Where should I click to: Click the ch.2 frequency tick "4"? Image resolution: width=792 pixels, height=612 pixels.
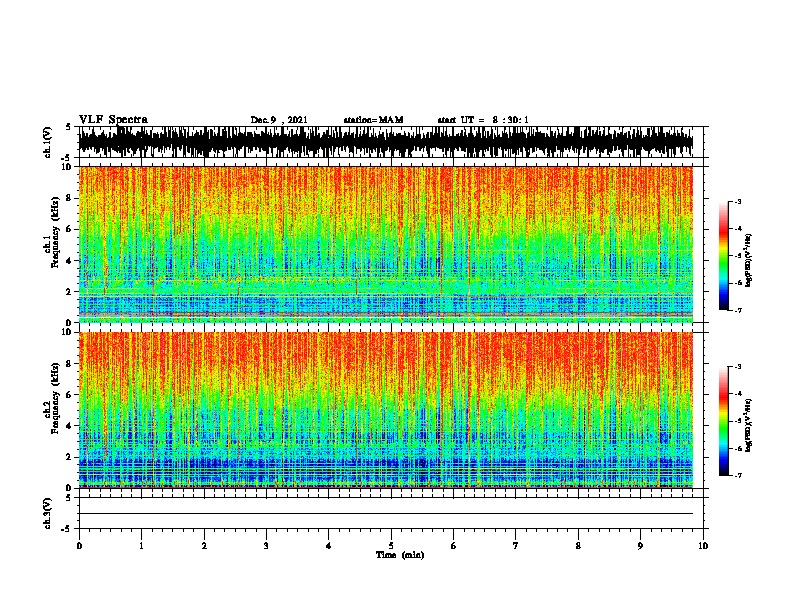click(69, 426)
